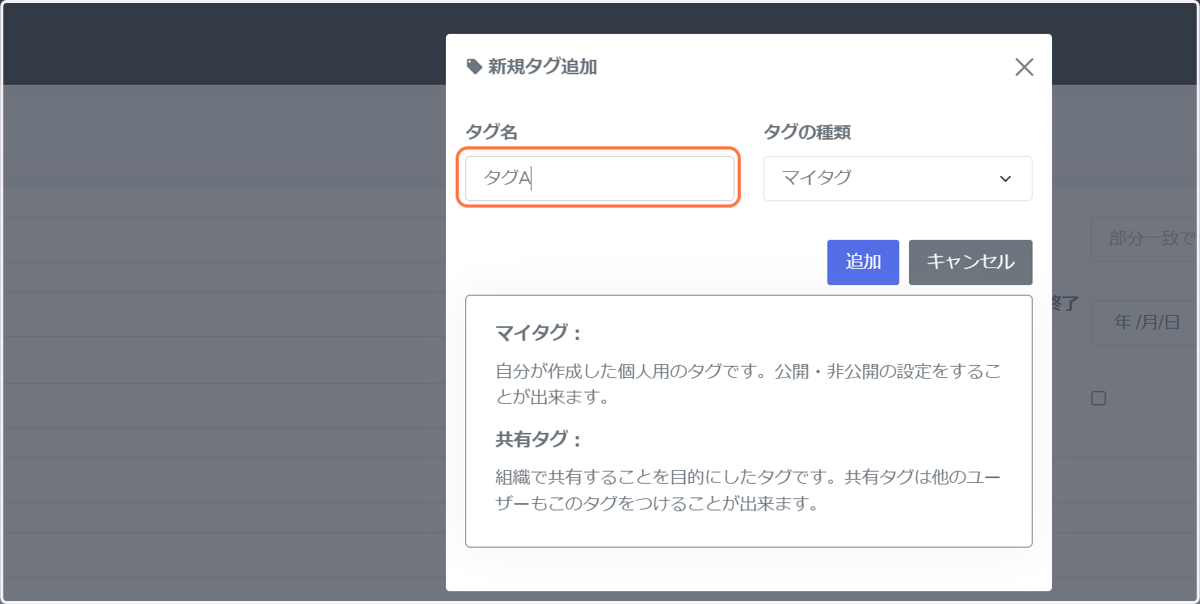Click the 追加 button
The image size is (1200, 604).
[x=863, y=262]
